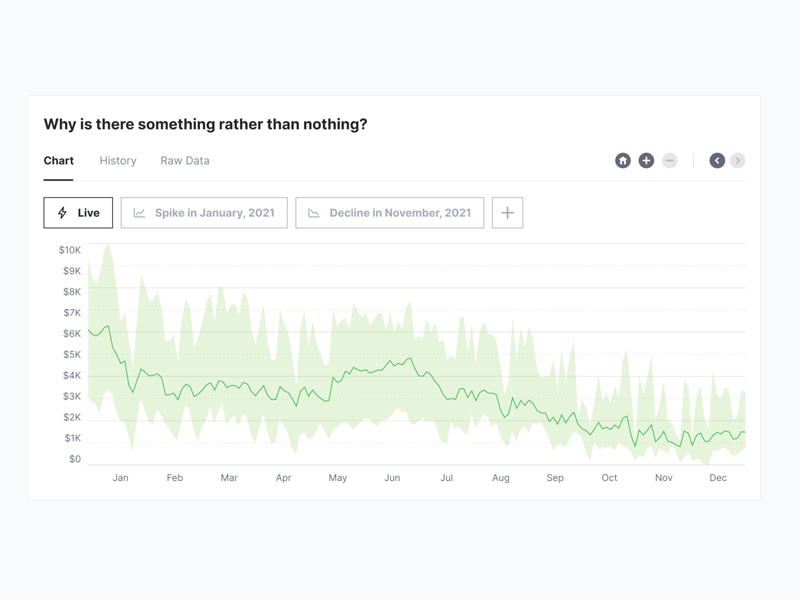Click the $10K label on the y-axis
Viewport: 800px width, 600px height.
point(69,250)
